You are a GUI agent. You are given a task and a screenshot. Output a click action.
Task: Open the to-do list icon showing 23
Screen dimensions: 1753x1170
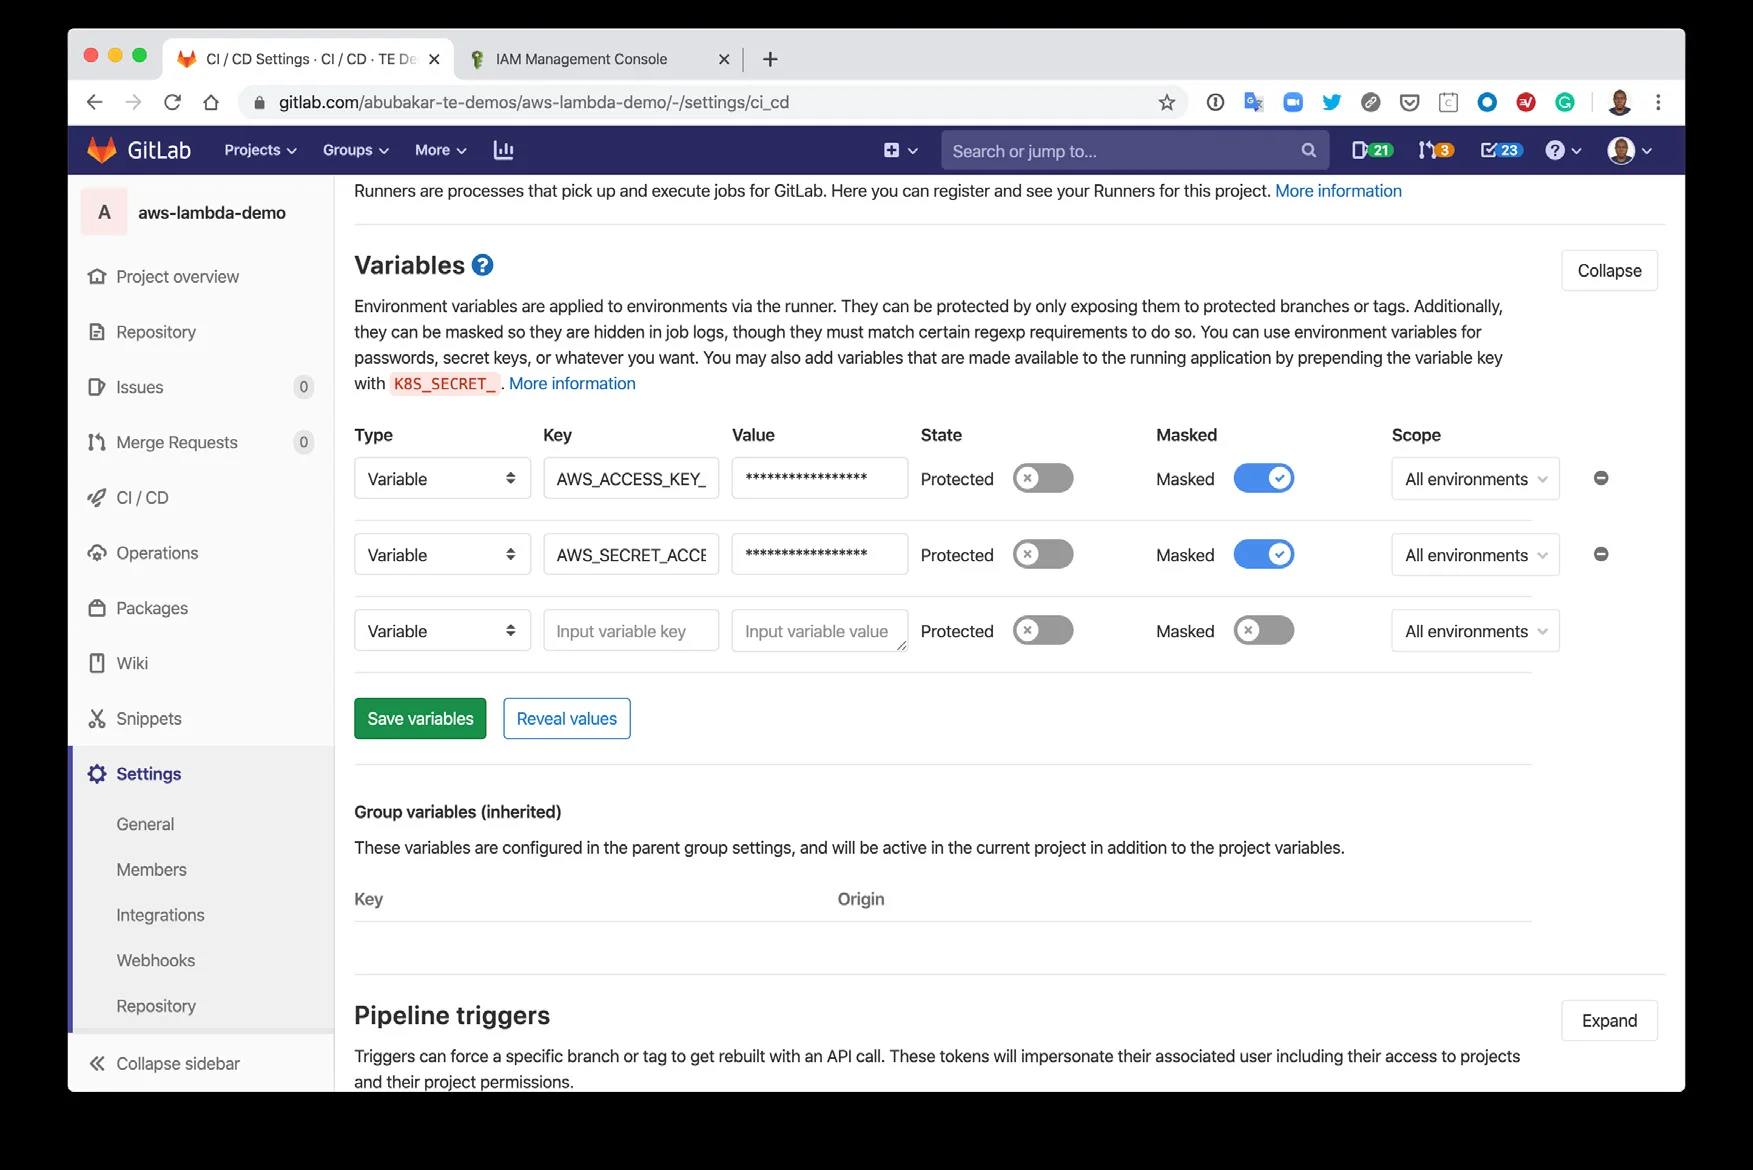click(x=1499, y=150)
